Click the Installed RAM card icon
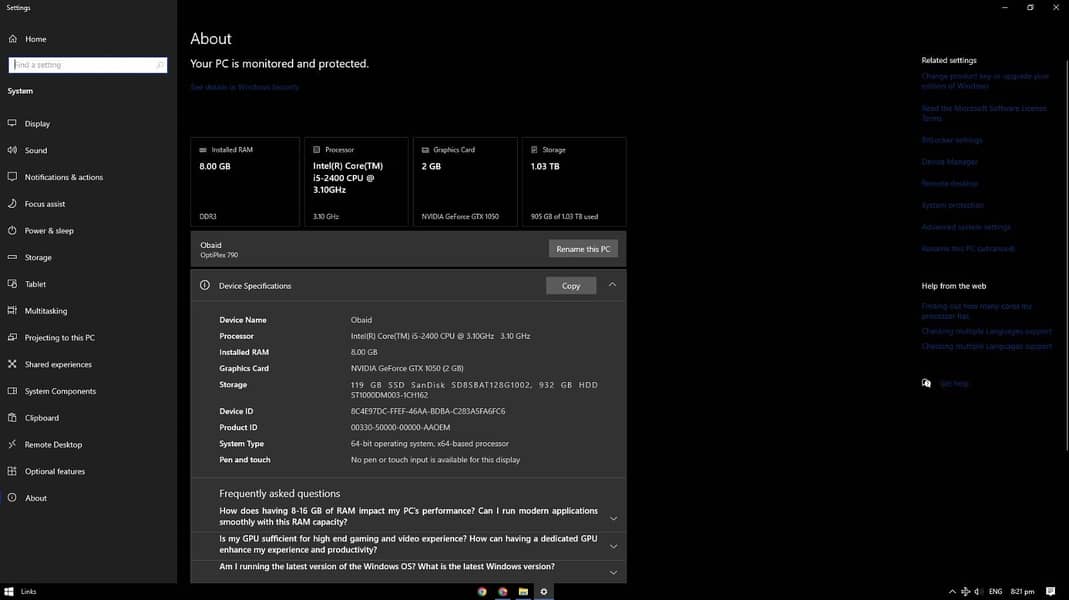Image resolution: width=1069 pixels, height=600 pixels. (x=202, y=149)
